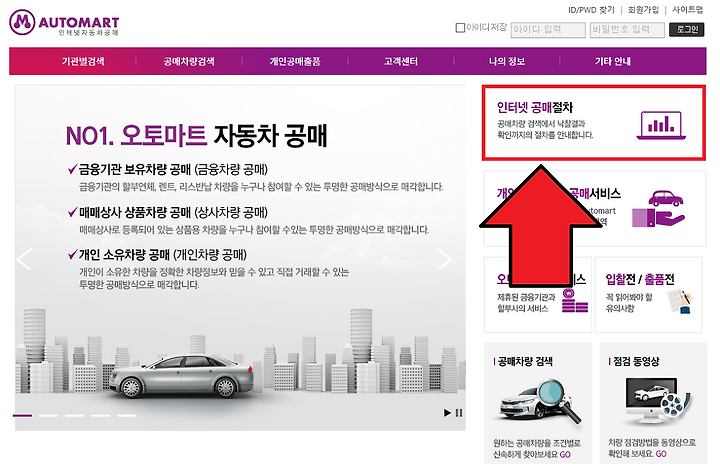
Task: Open the 나의 정보 menu
Action: point(507,61)
